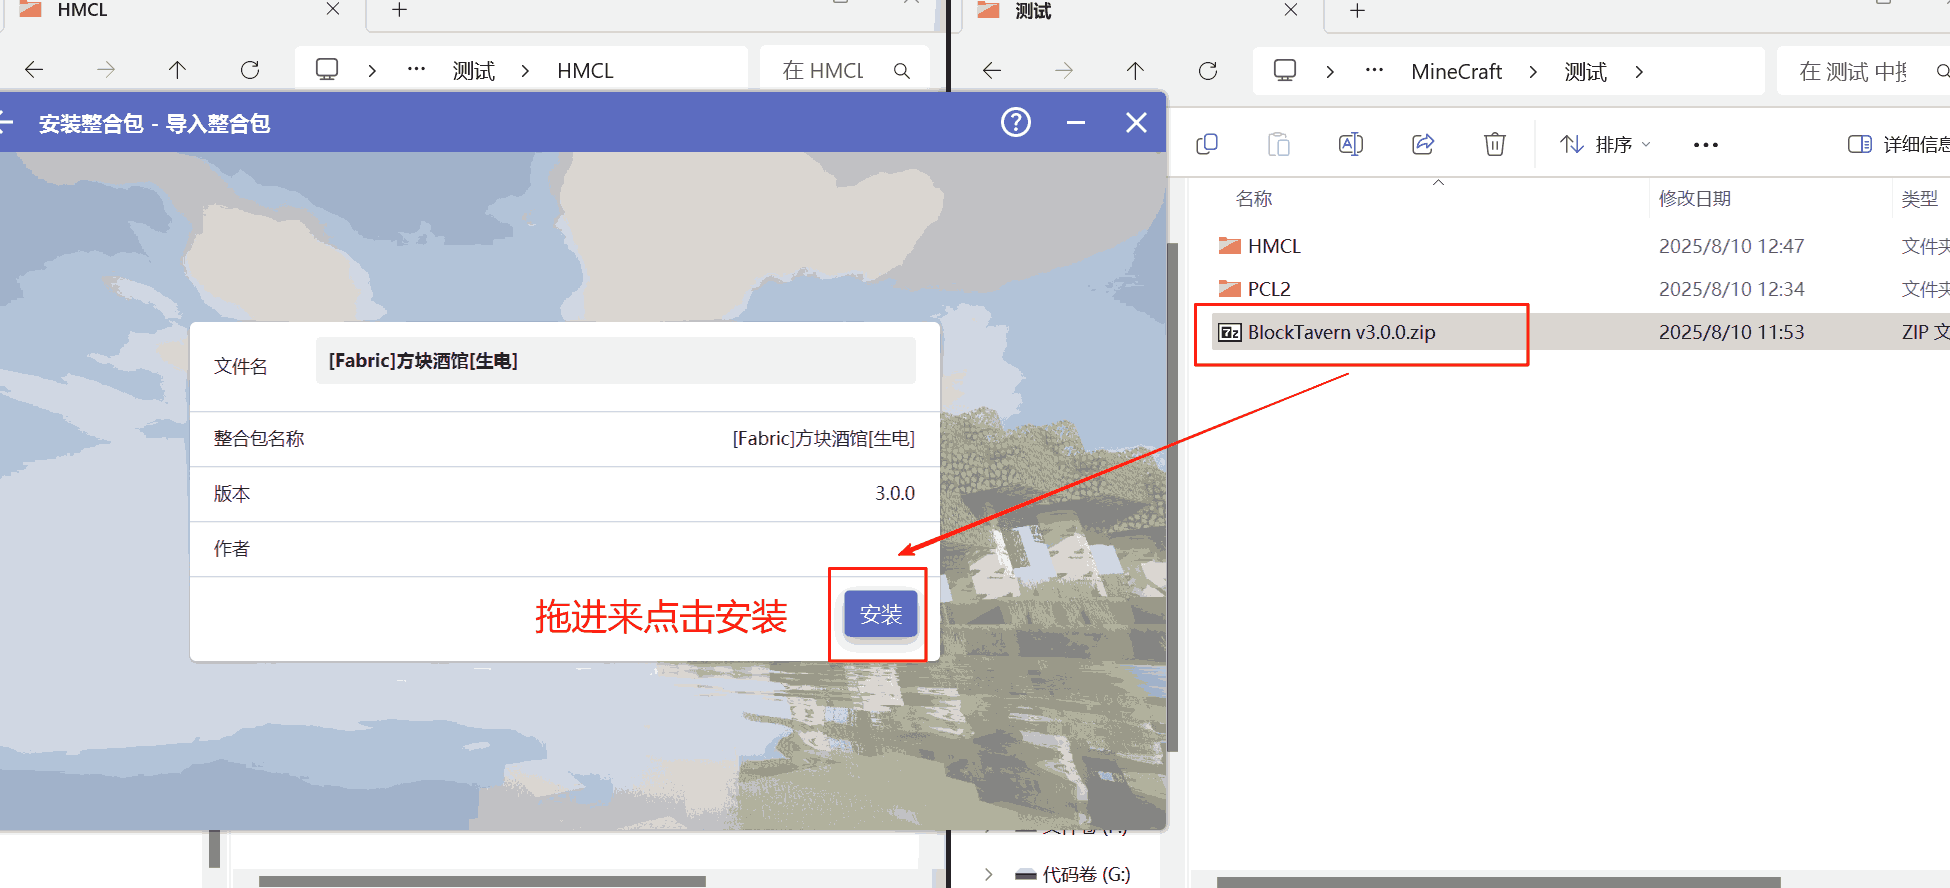Sort by 修改日期 column header
The image size is (1950, 888).
(x=1694, y=199)
